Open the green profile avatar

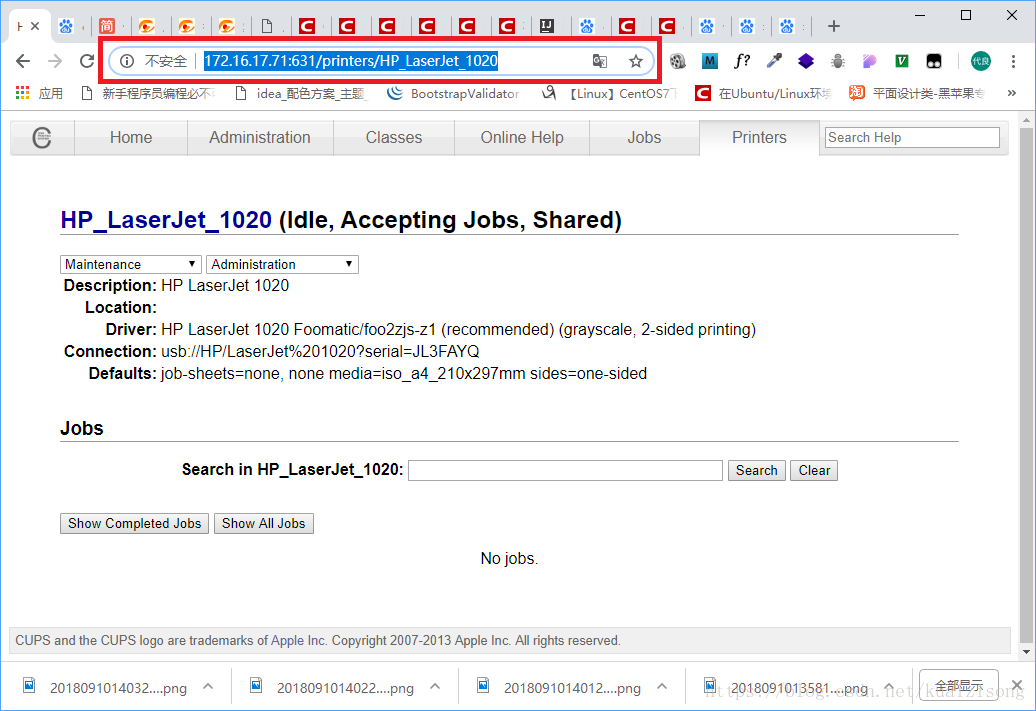click(x=980, y=61)
